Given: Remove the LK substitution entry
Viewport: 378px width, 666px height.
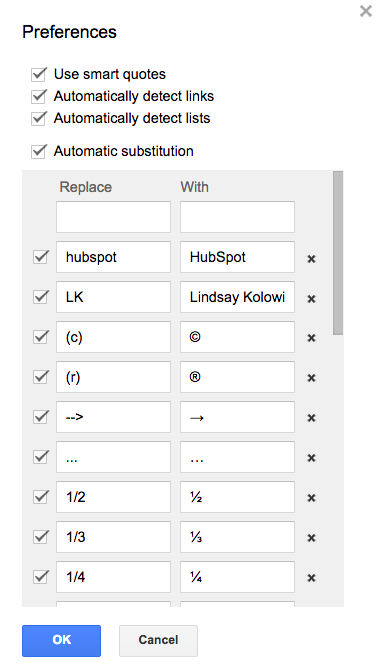Looking at the screenshot, I should coord(311,299).
